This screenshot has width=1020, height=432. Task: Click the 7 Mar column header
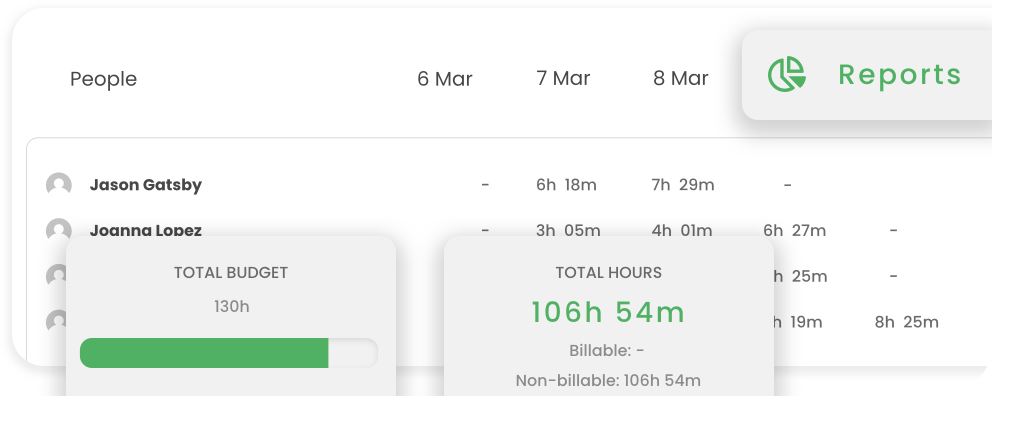click(563, 78)
